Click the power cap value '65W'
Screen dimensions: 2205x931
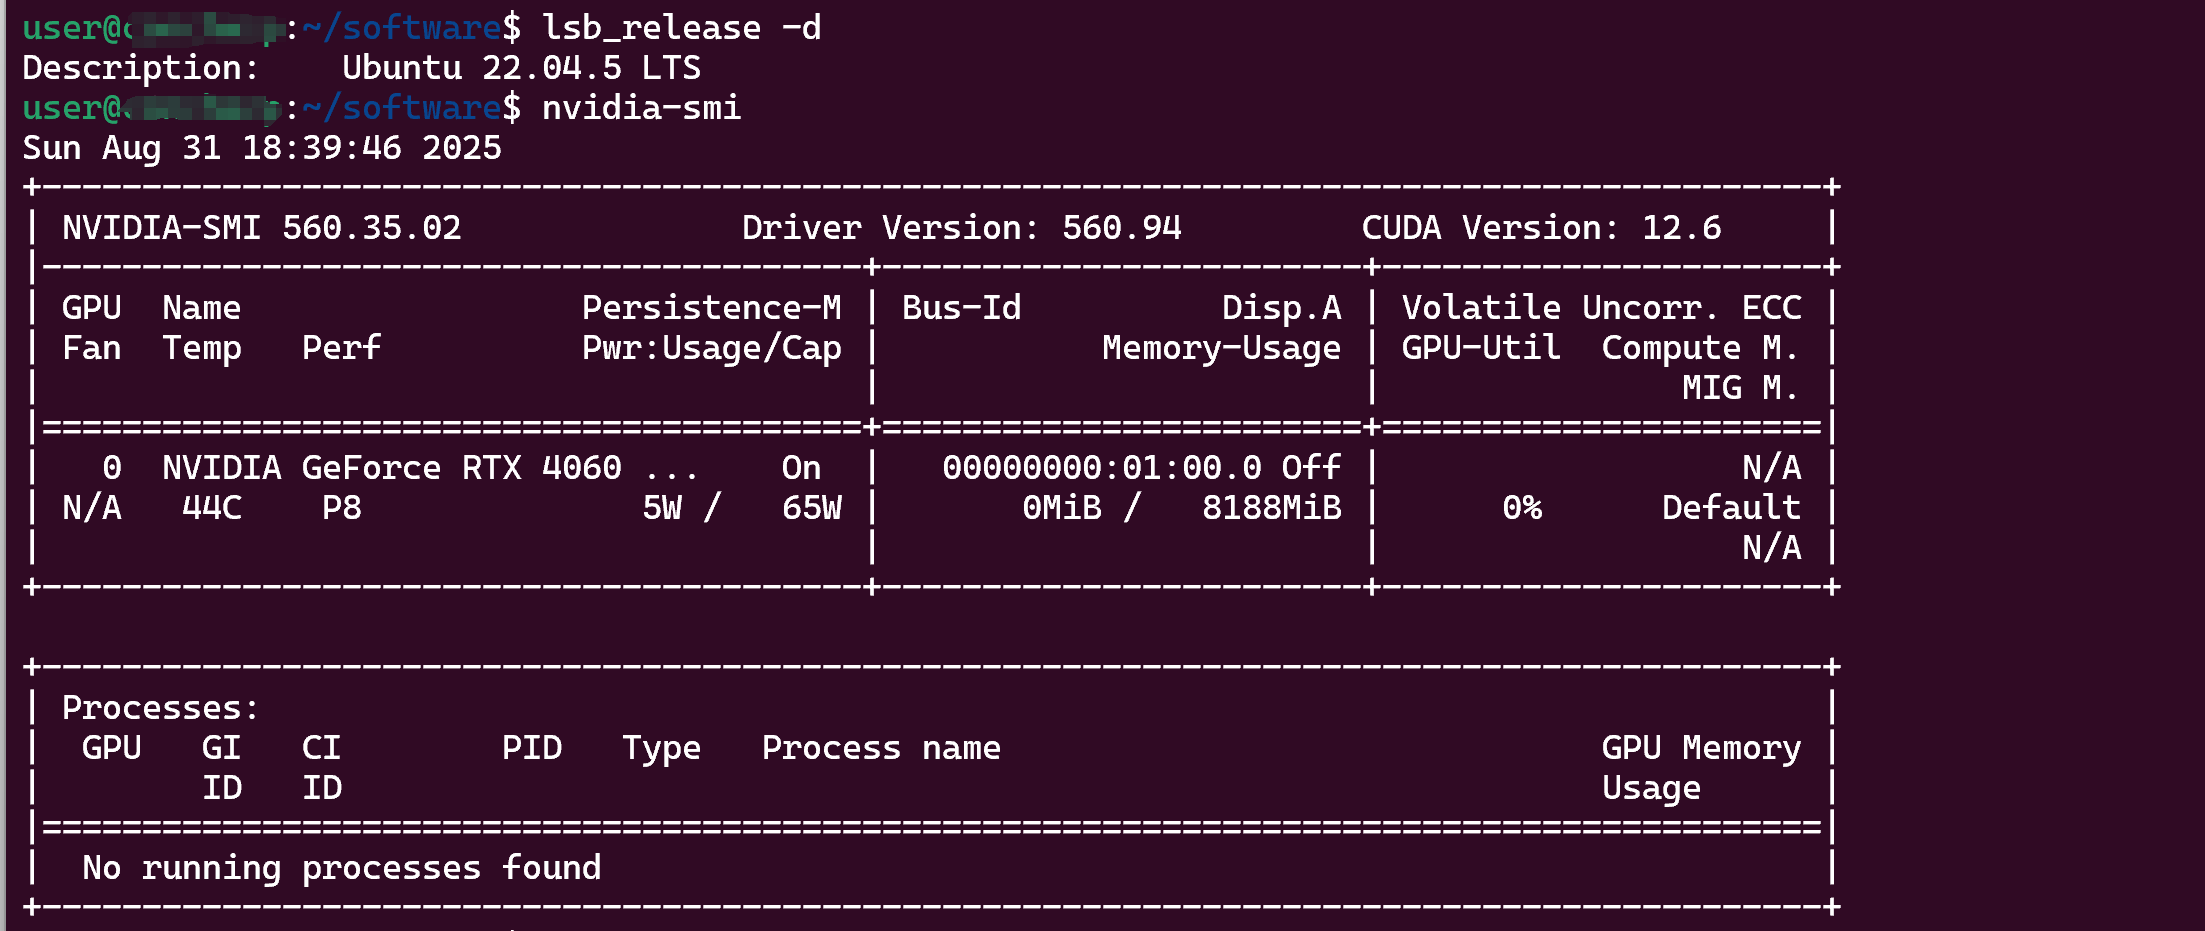[811, 508]
